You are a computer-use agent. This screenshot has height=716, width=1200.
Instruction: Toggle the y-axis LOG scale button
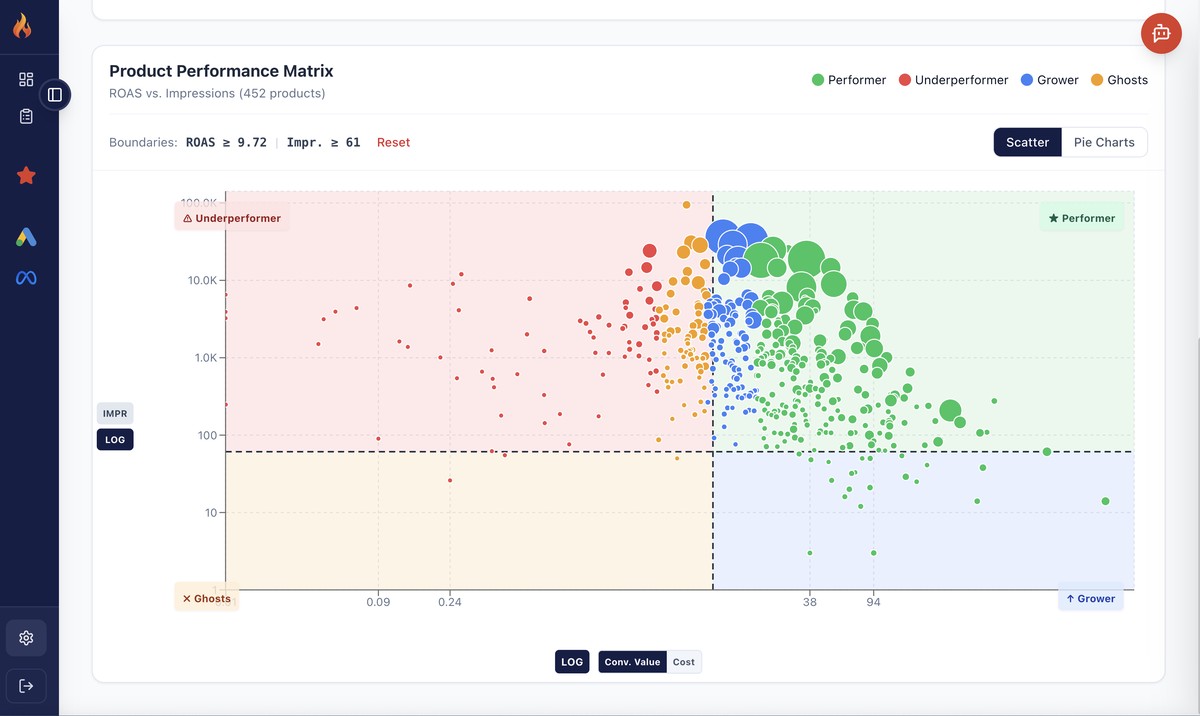(115, 439)
